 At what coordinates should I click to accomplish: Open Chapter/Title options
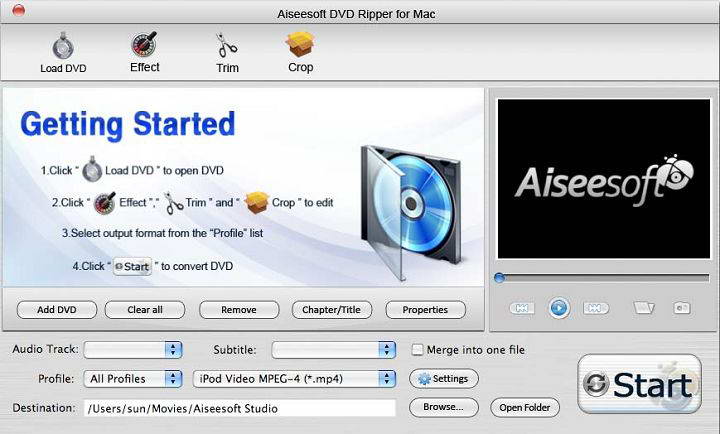332,310
